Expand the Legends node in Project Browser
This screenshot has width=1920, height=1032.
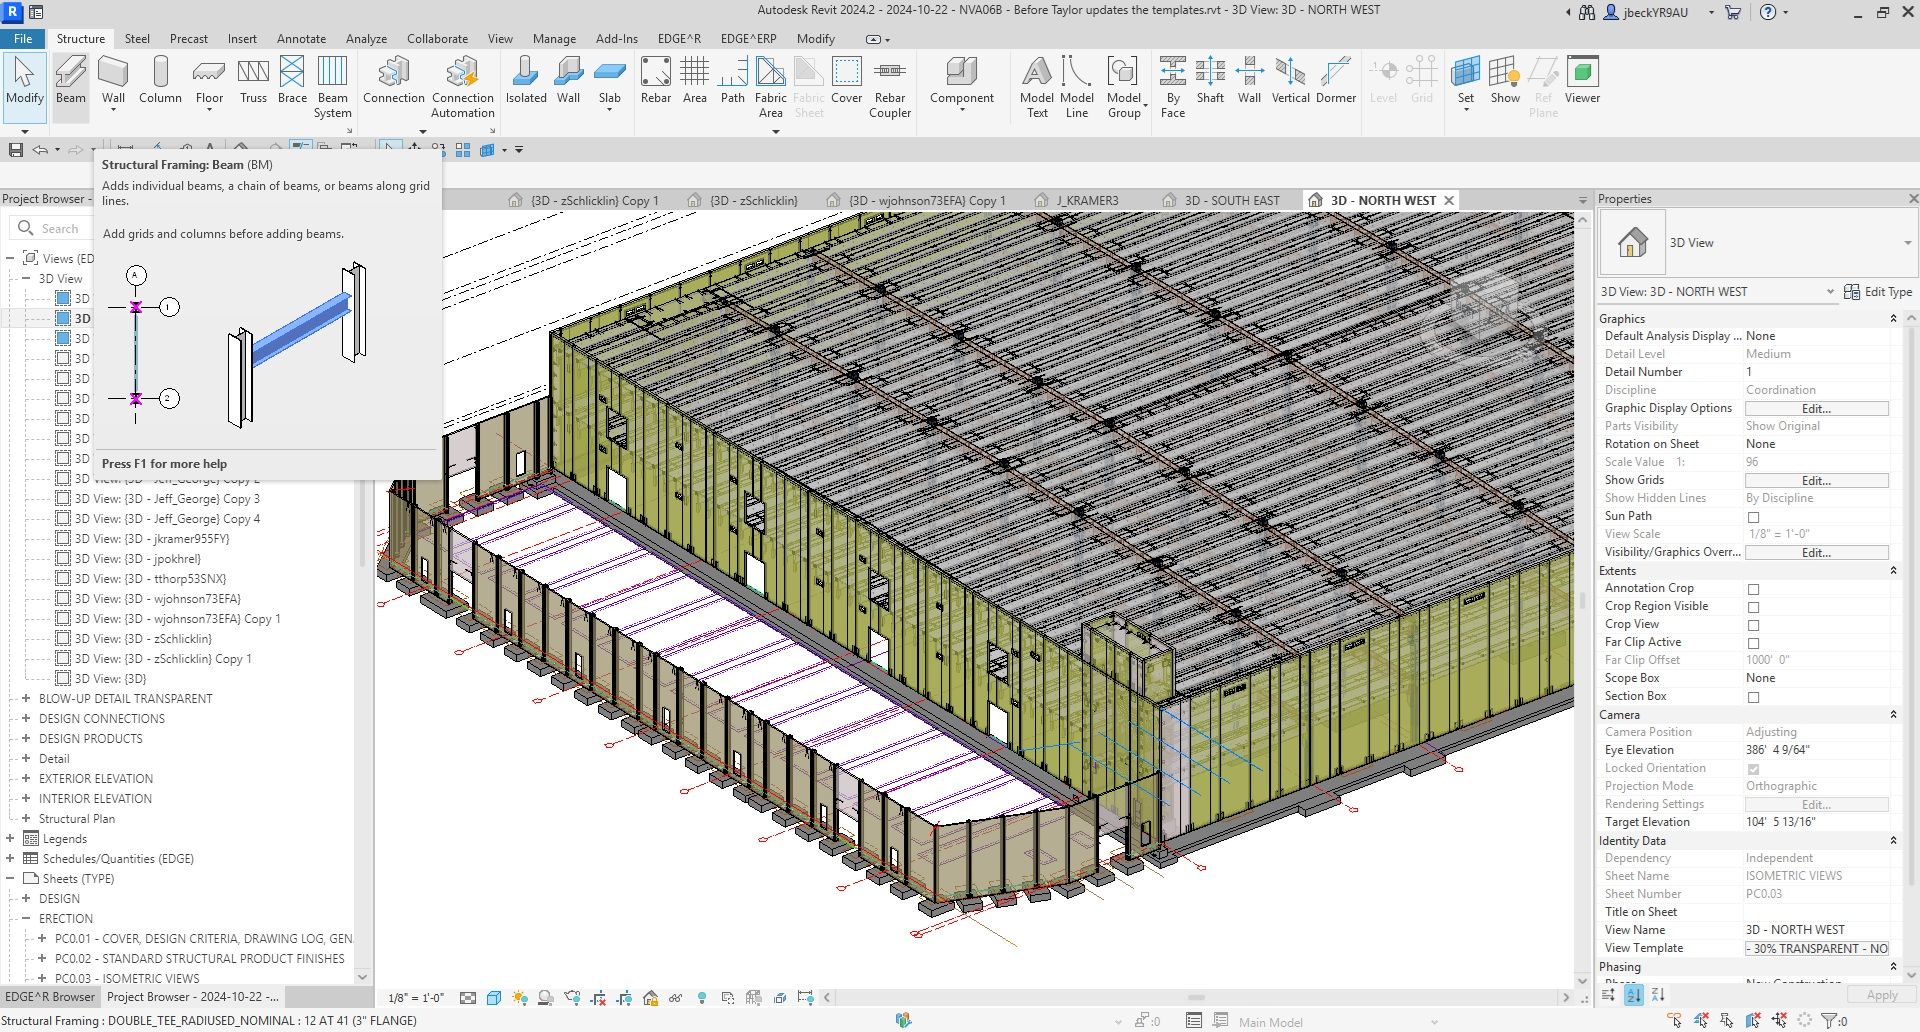[10, 839]
